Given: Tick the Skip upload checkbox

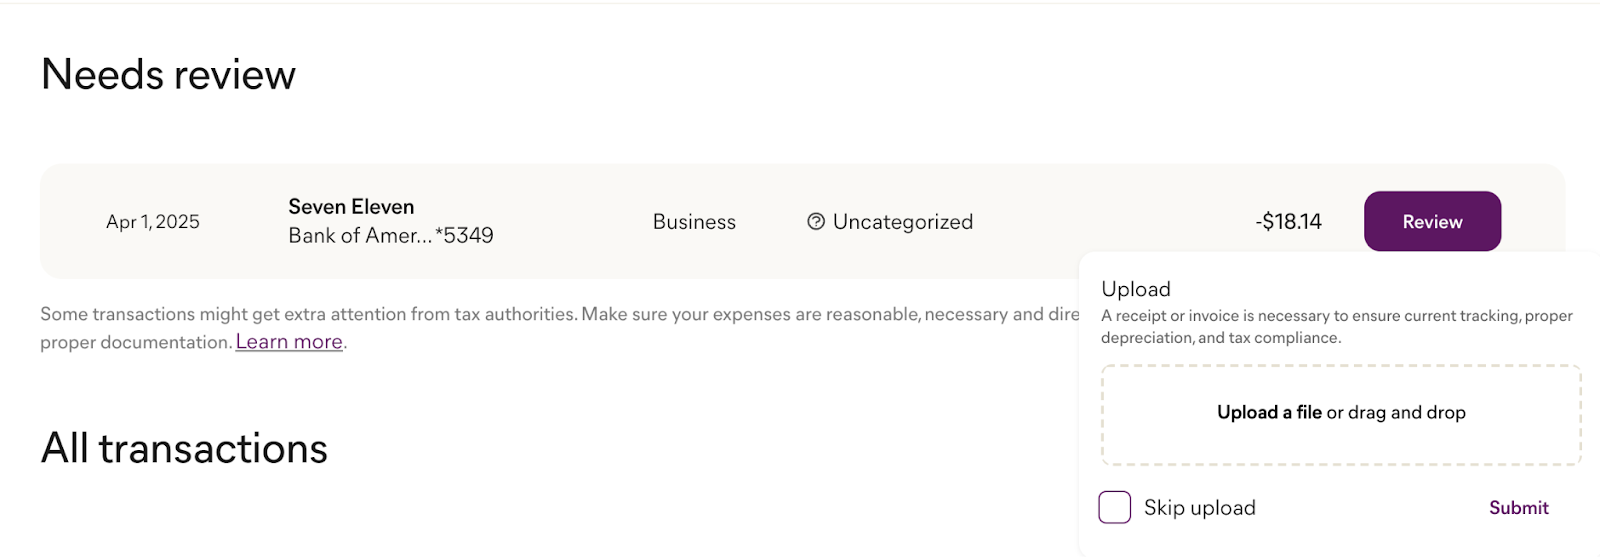Looking at the screenshot, I should 1115,507.
